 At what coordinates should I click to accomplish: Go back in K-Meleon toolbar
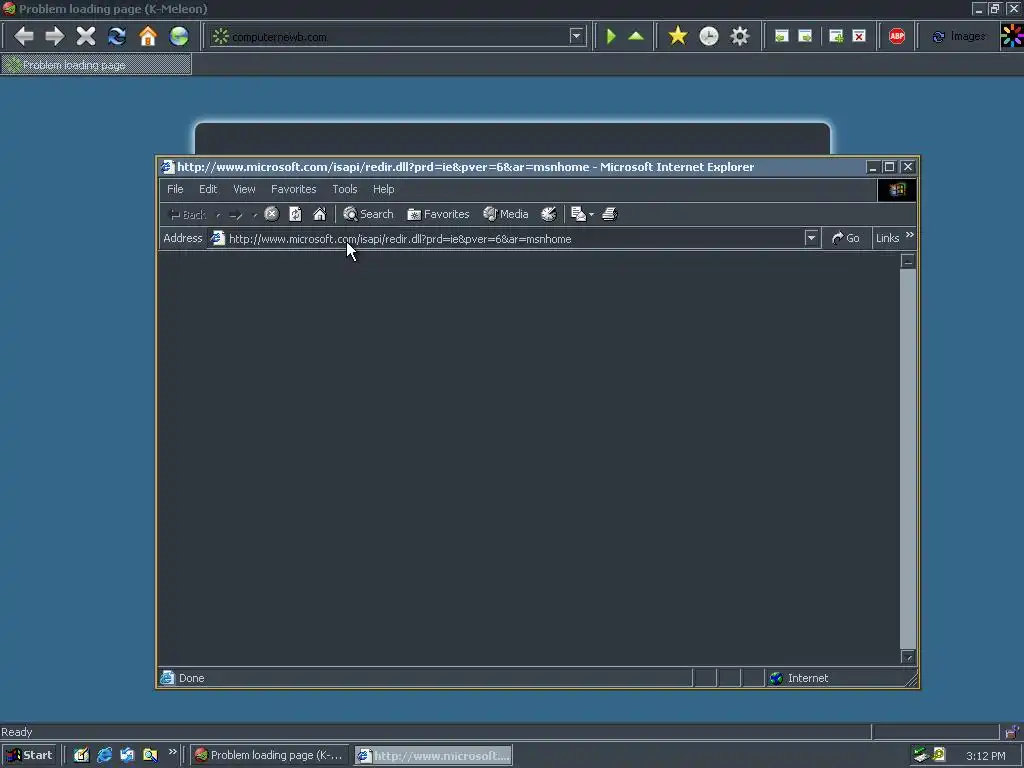(x=24, y=36)
